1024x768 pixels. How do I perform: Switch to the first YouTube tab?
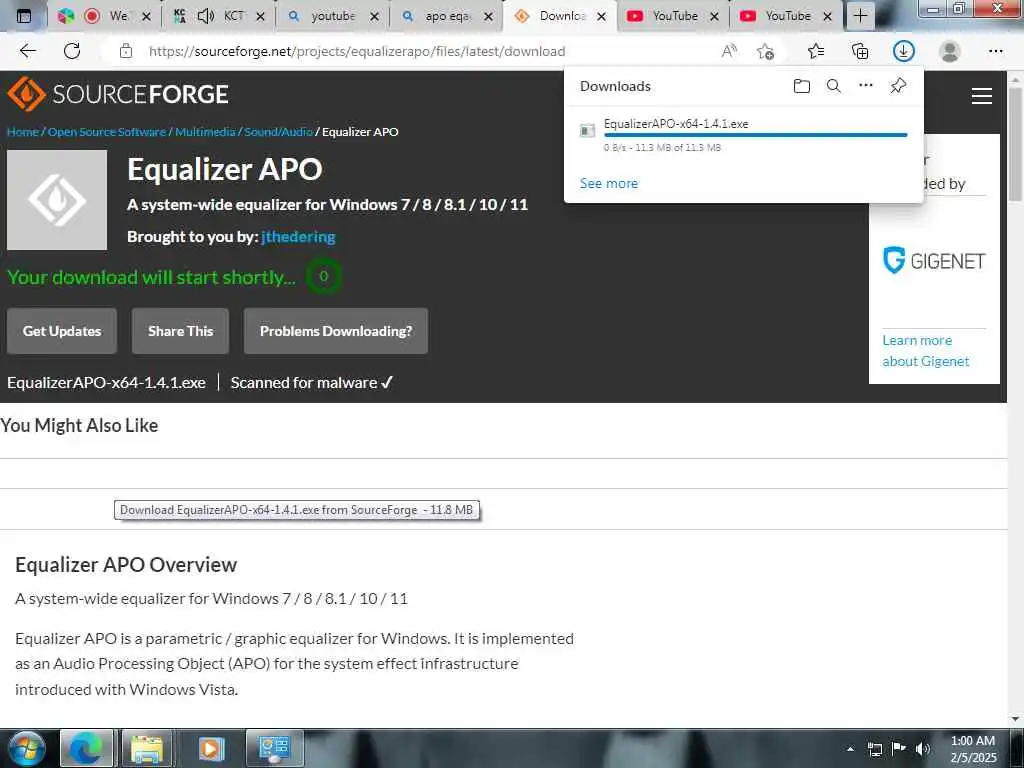[x=675, y=16]
